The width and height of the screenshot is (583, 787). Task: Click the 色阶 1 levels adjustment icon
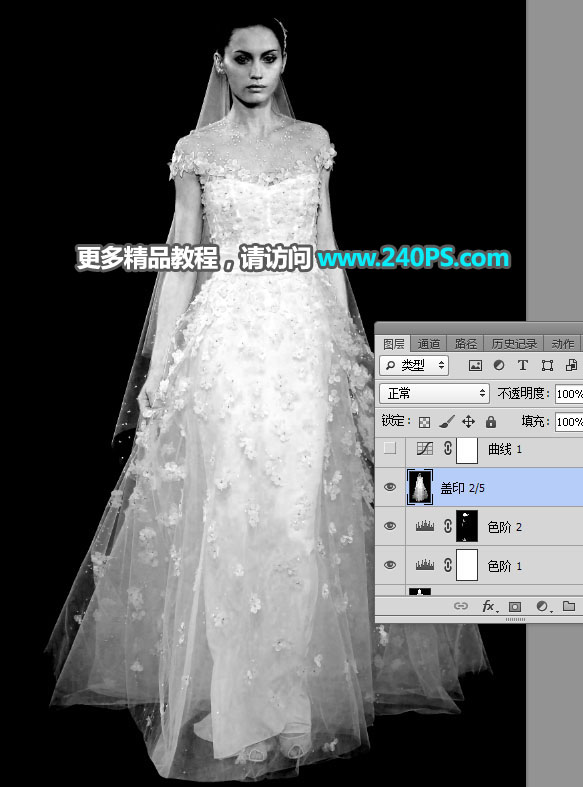tap(424, 565)
